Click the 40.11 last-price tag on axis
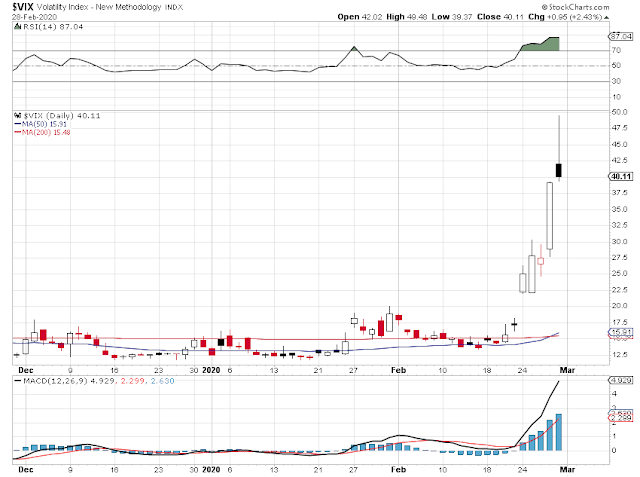Screen dimensions: 640x477 [621, 176]
